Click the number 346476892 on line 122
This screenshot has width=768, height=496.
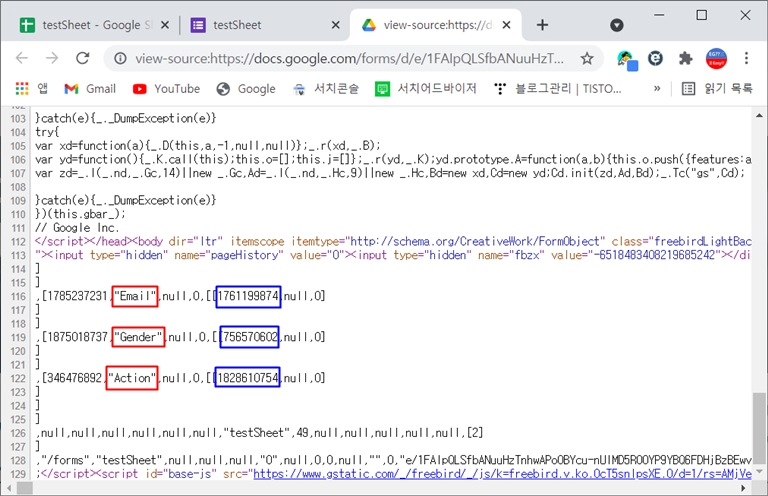[x=74, y=378]
